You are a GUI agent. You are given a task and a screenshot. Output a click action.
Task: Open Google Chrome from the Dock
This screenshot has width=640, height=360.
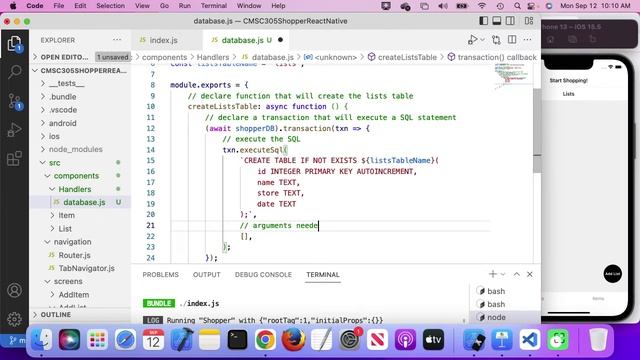click(x=265, y=340)
